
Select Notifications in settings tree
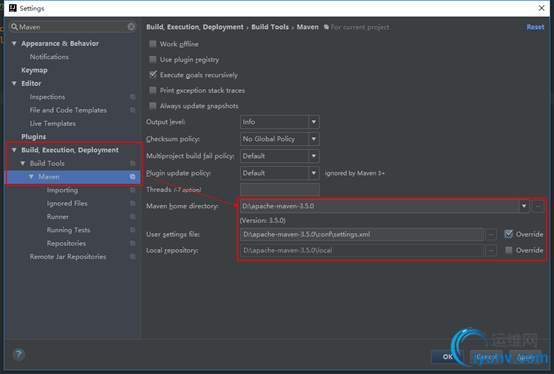point(49,57)
